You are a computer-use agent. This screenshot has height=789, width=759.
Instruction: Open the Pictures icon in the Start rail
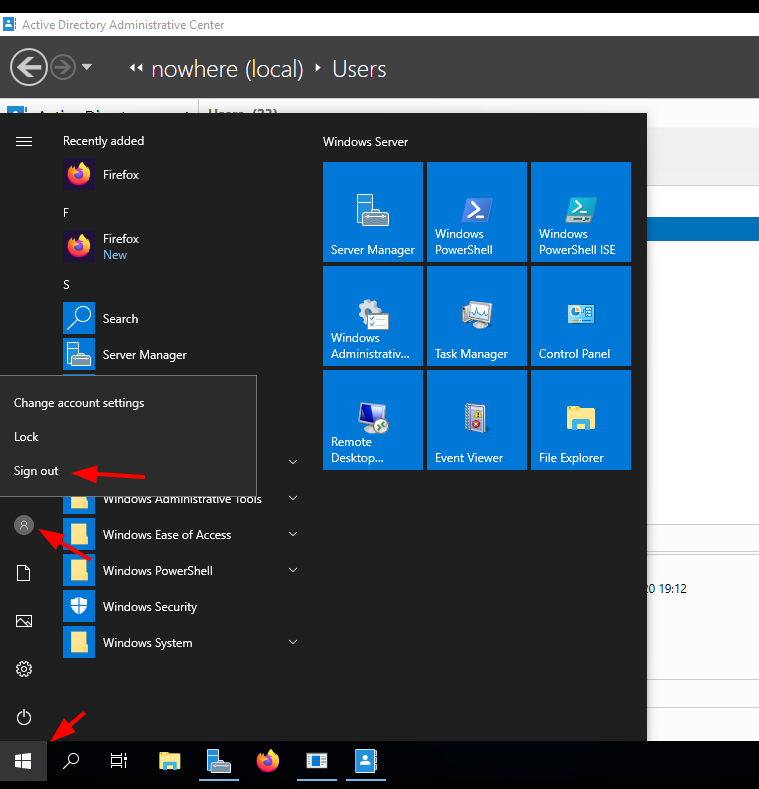coord(24,621)
